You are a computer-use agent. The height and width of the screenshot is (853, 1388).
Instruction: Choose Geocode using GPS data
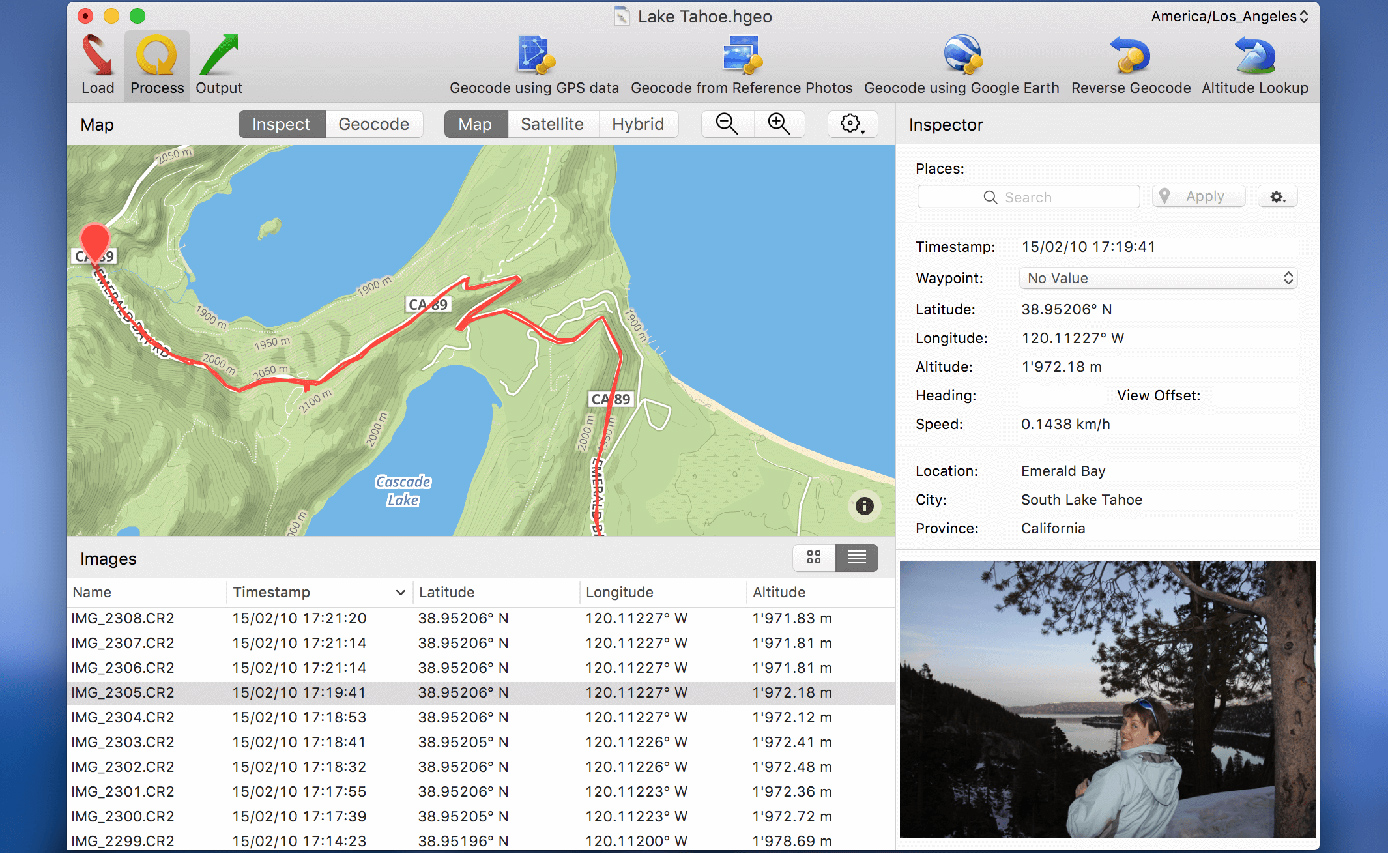point(534,65)
